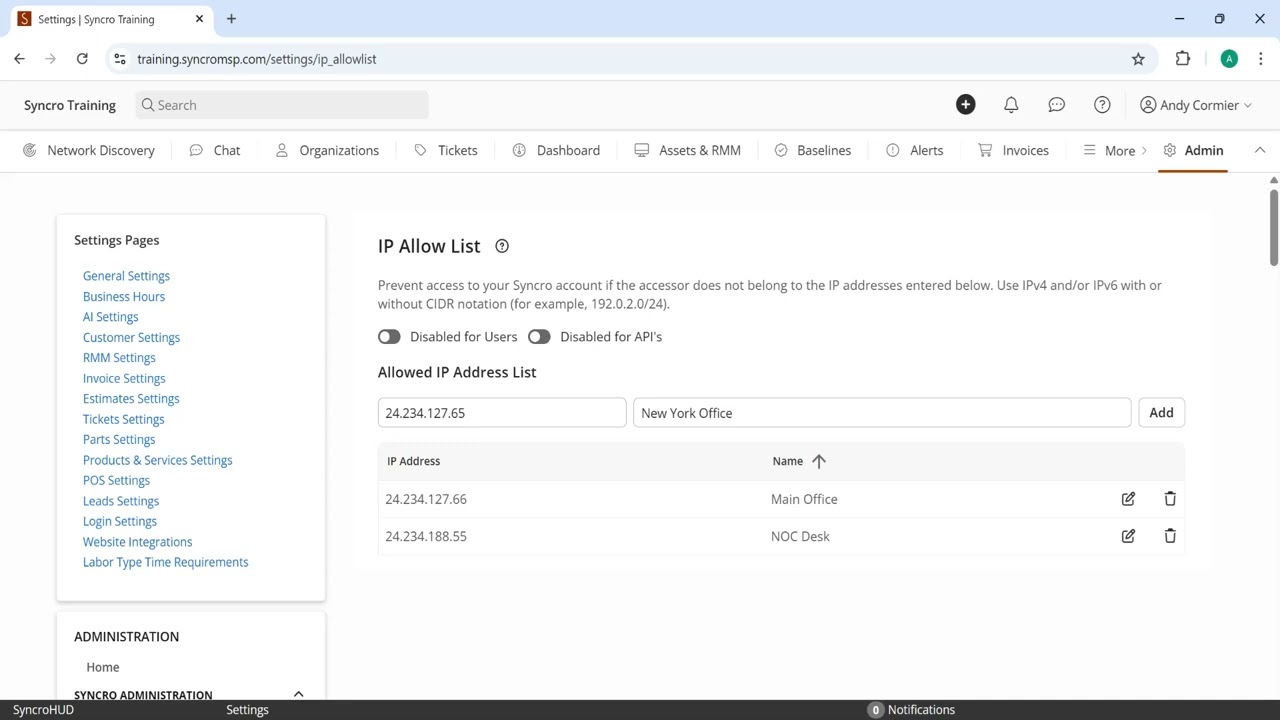Screen dimensions: 1280x720
Task: Open General Settings link
Action: pos(126,276)
